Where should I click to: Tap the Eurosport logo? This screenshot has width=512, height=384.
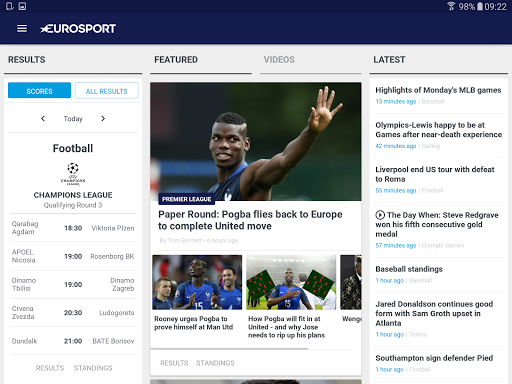[78, 29]
